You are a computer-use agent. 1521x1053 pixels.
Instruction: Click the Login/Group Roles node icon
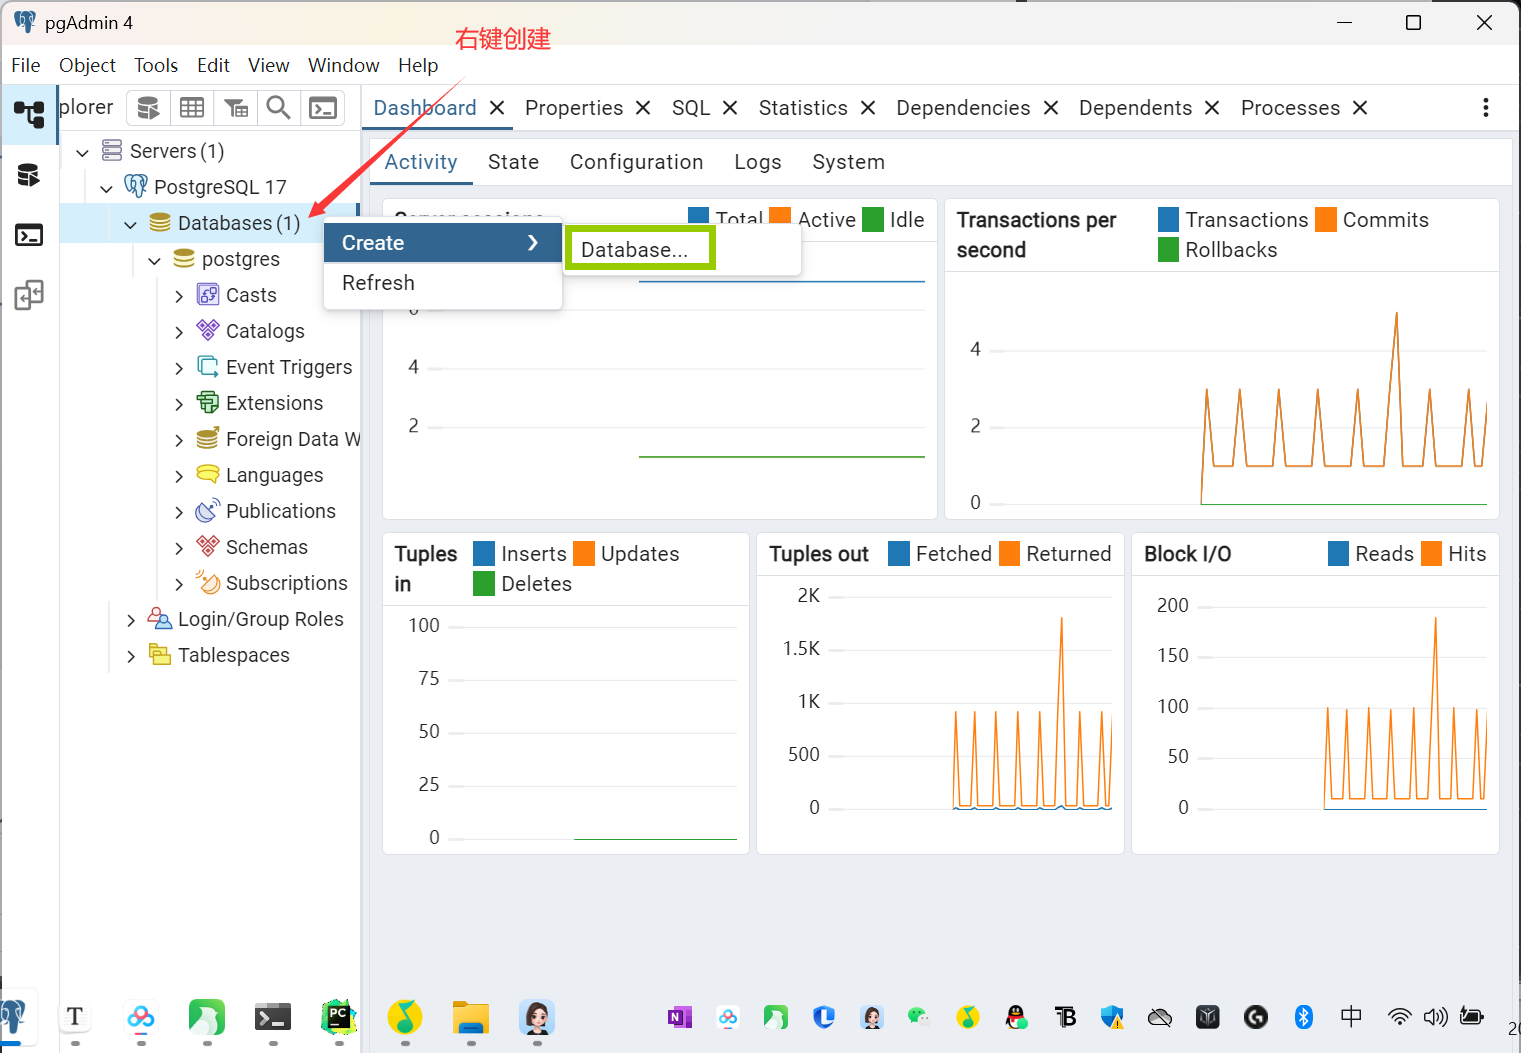(160, 618)
